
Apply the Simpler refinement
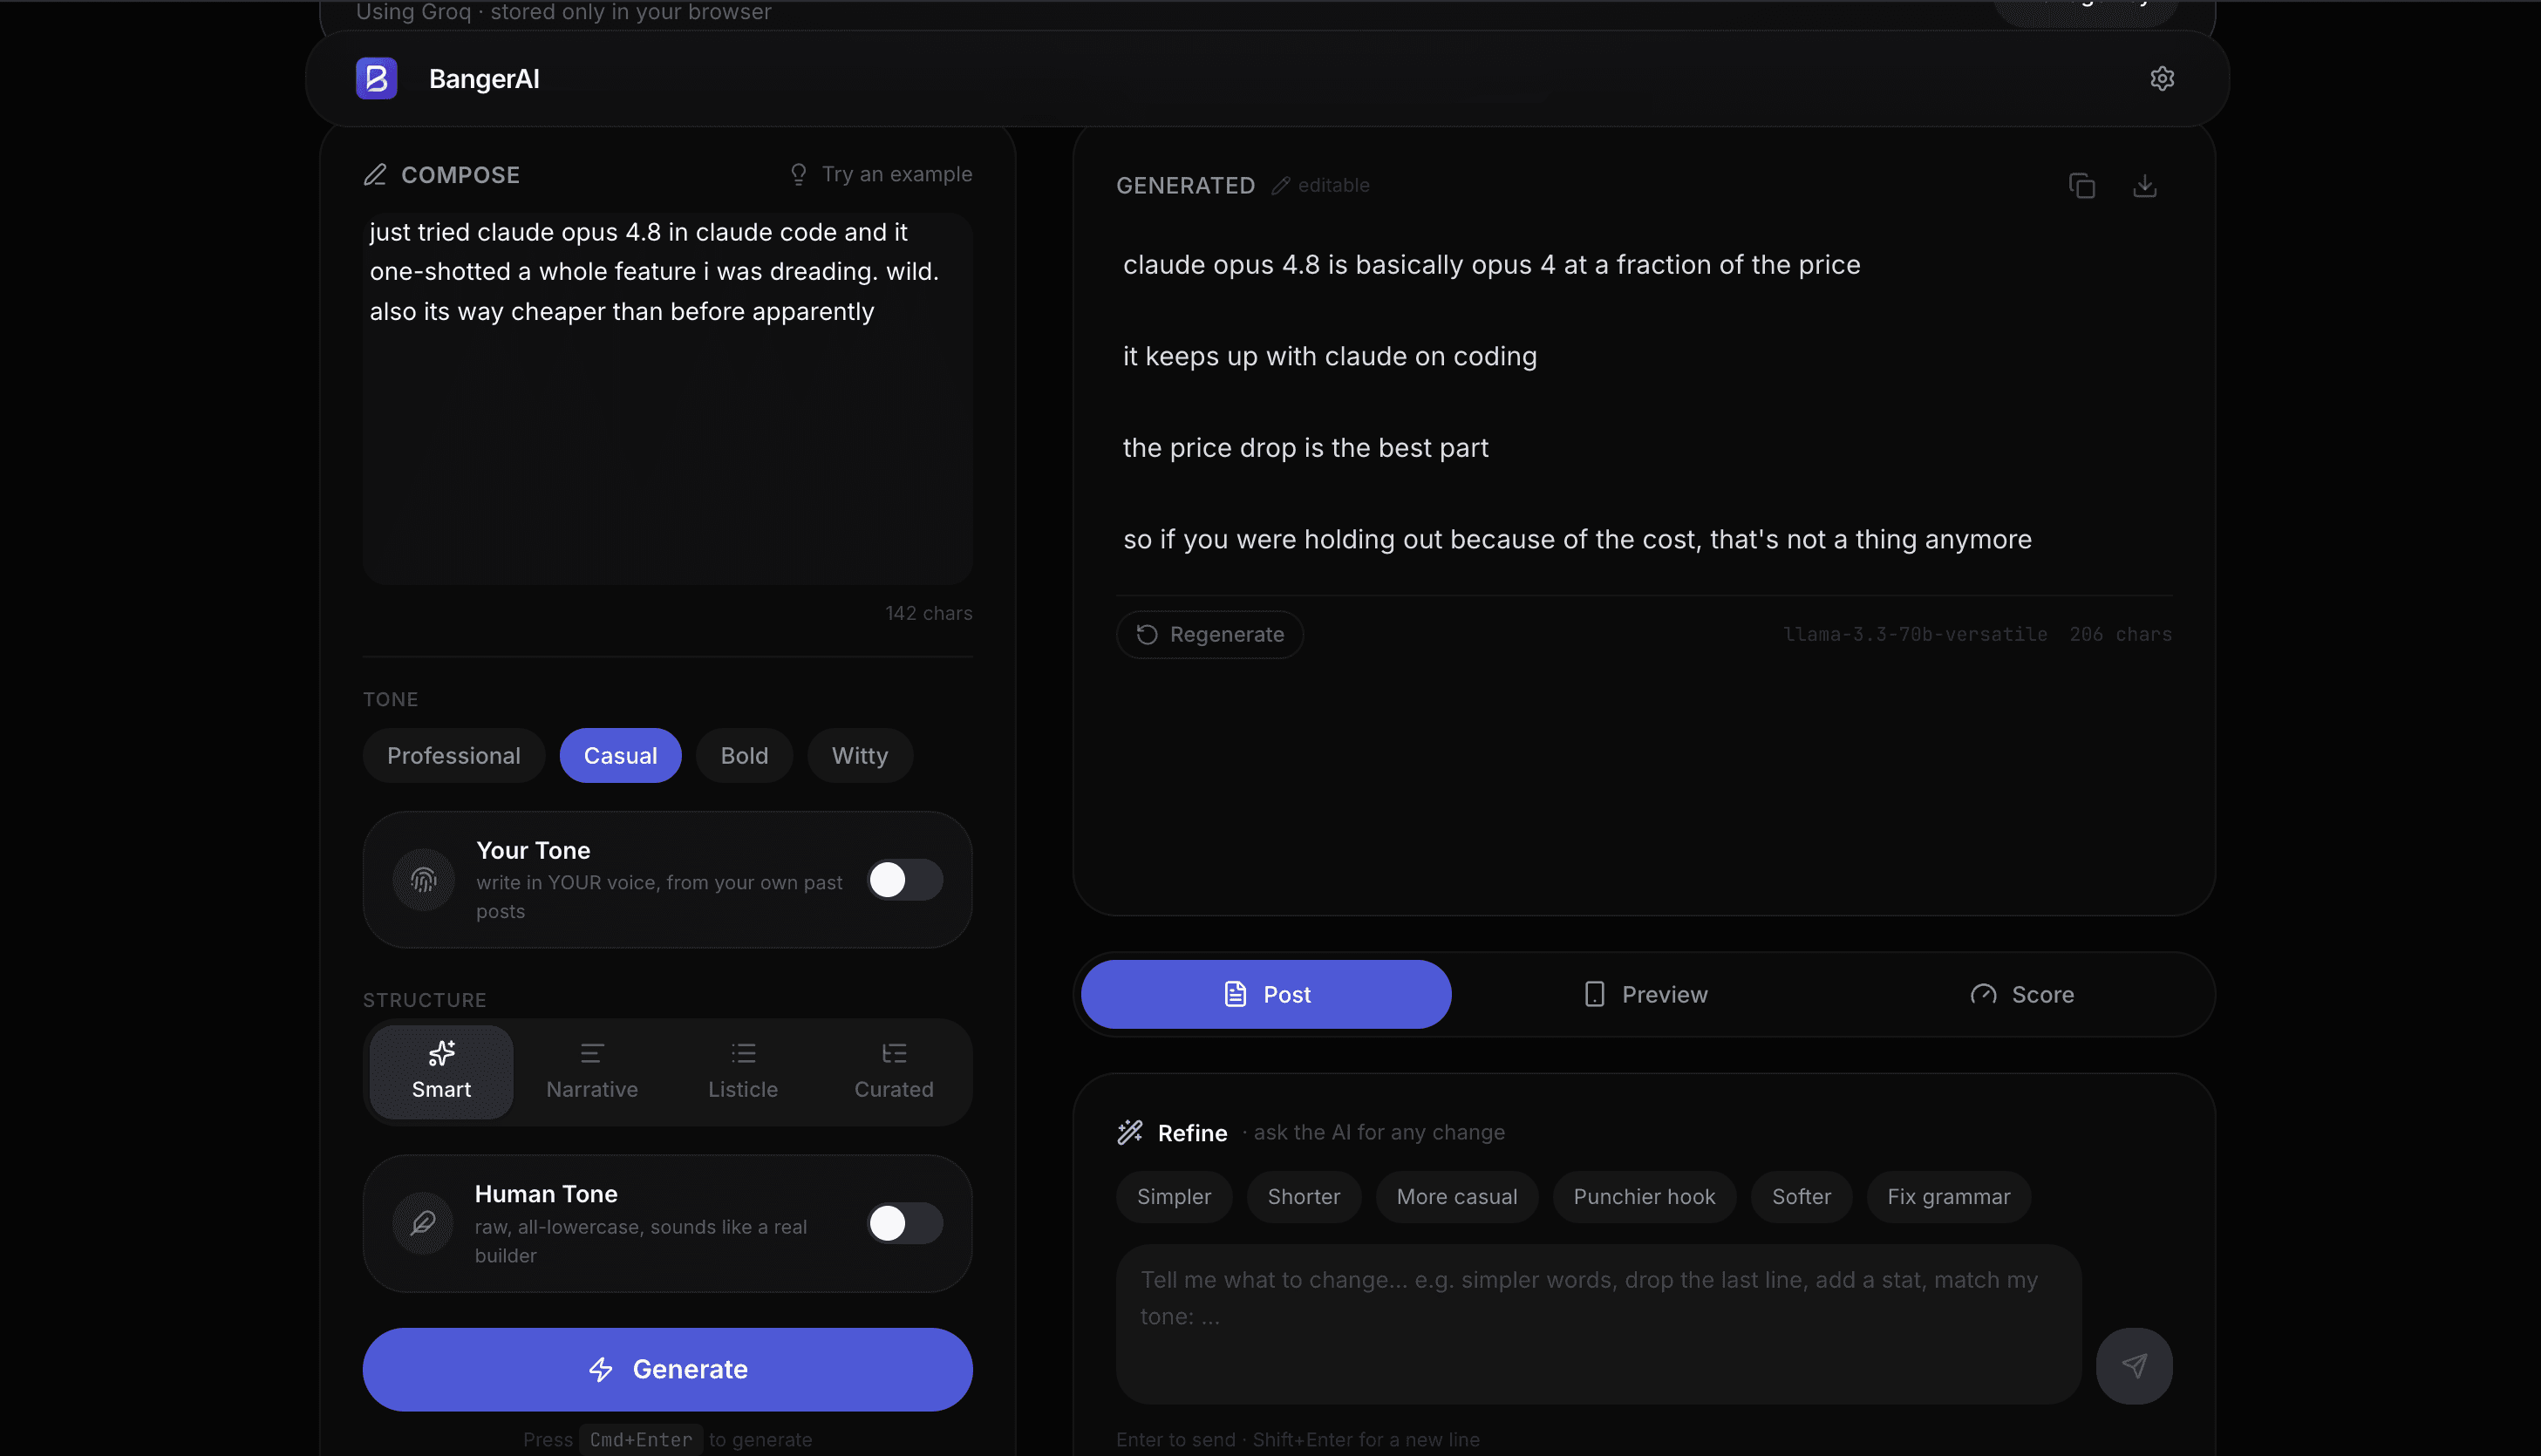tap(1174, 1197)
